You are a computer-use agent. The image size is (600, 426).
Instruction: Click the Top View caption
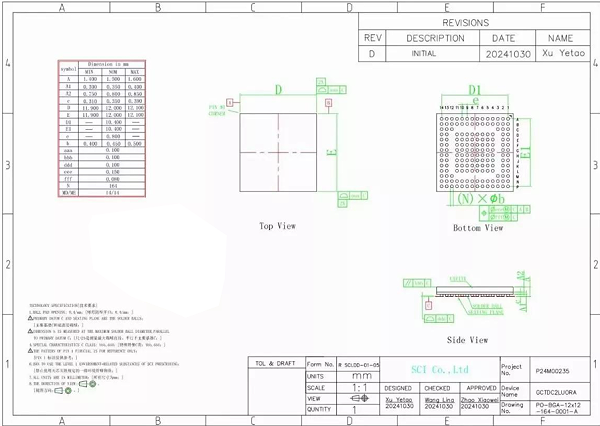pos(277,226)
